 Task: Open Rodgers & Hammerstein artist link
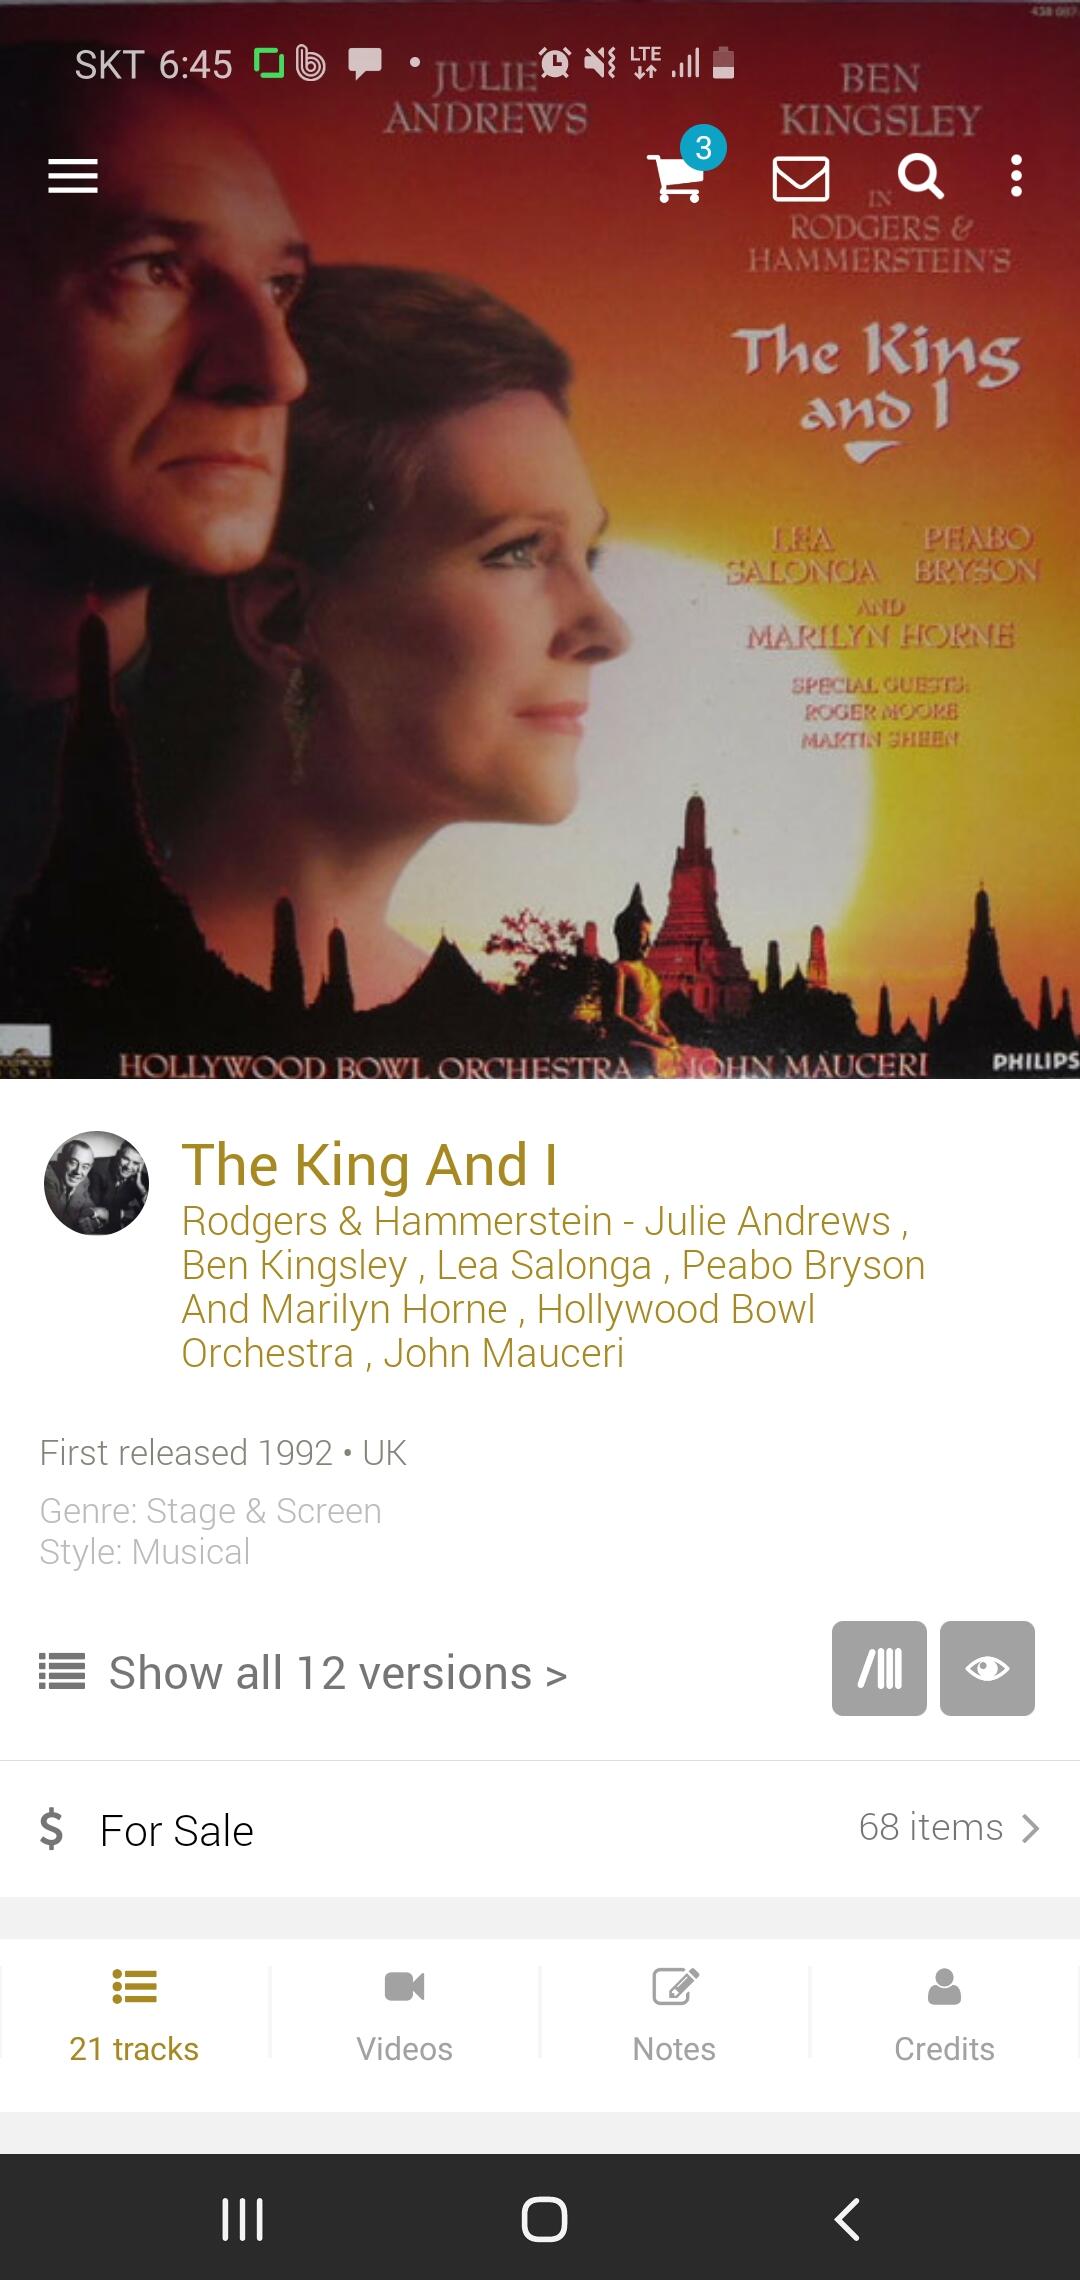click(x=396, y=1221)
